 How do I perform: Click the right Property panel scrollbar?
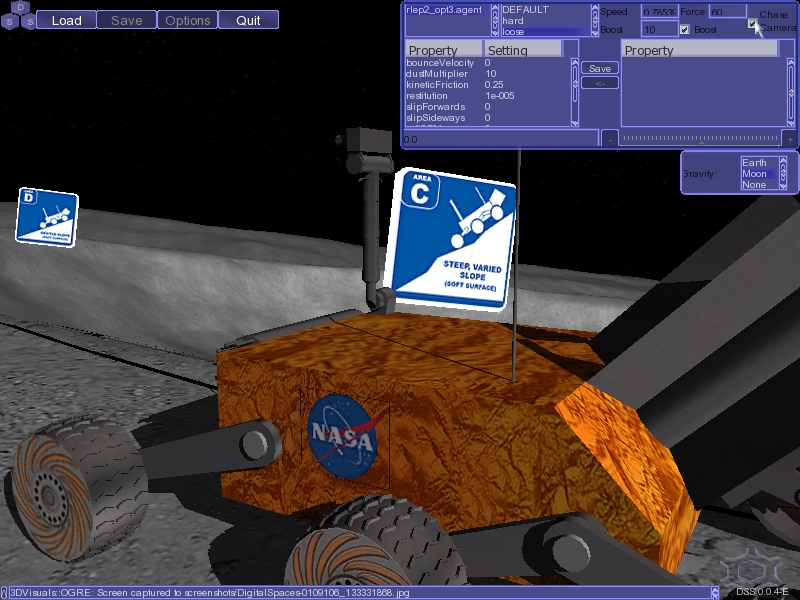[792, 92]
